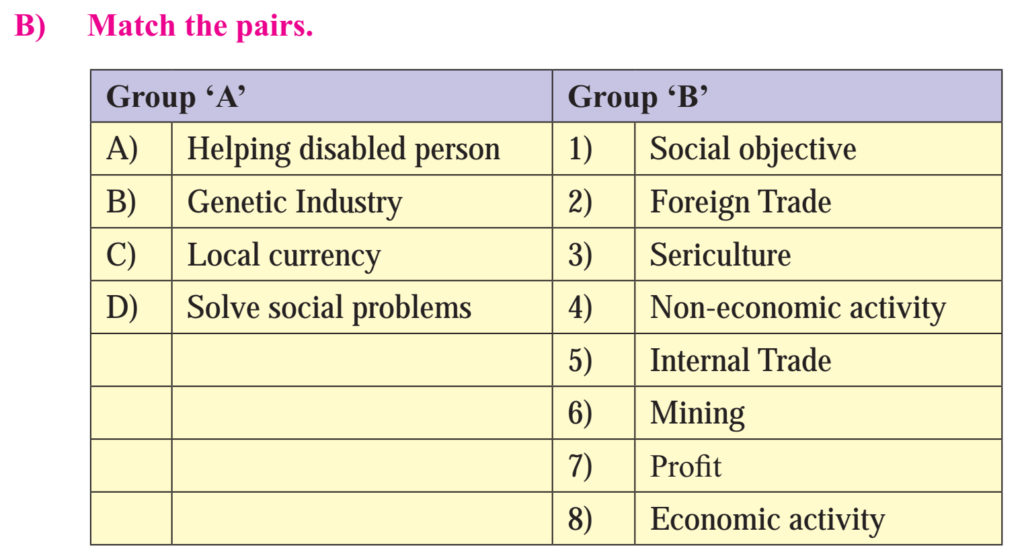Viewport: 1024px width, 560px height.
Task: Select the '1)' number cell
Action: pos(594,149)
